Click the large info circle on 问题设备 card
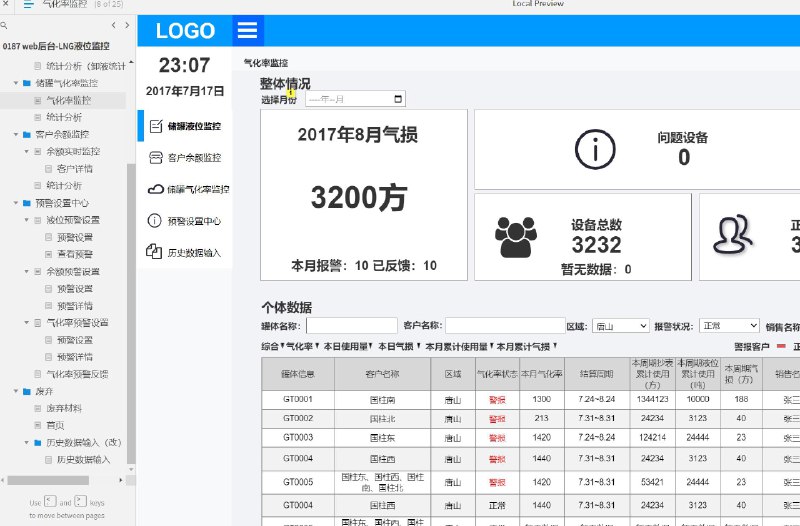The width and height of the screenshot is (800, 526). click(x=595, y=149)
